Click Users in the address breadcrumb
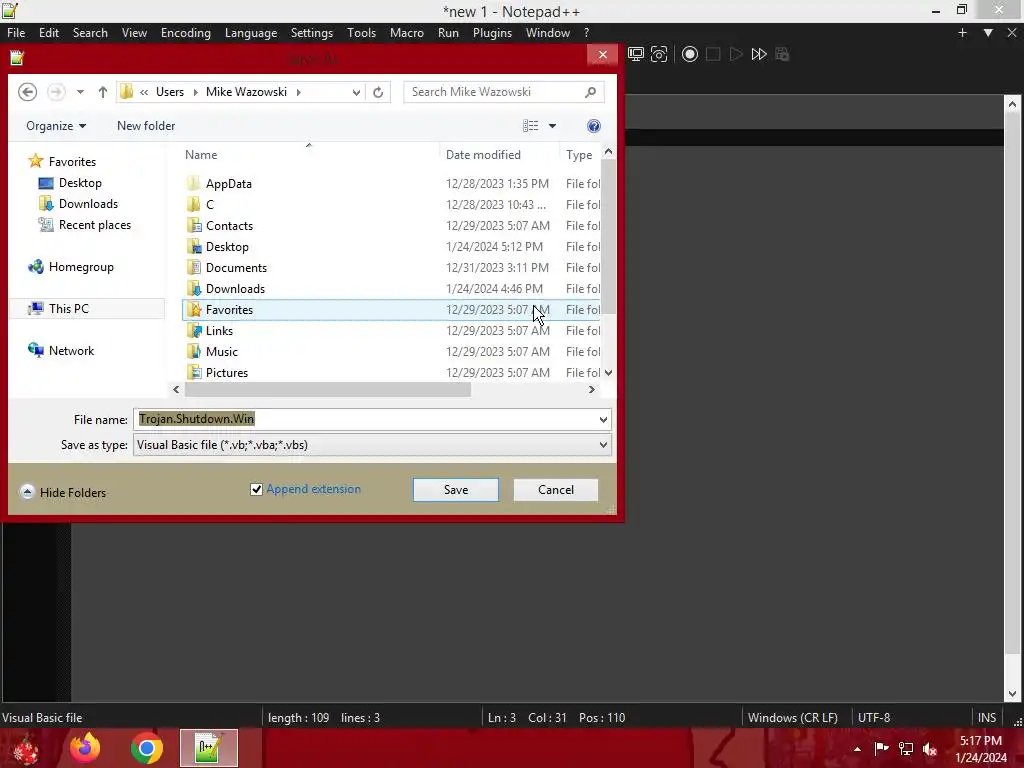1024x768 pixels. 170,92
